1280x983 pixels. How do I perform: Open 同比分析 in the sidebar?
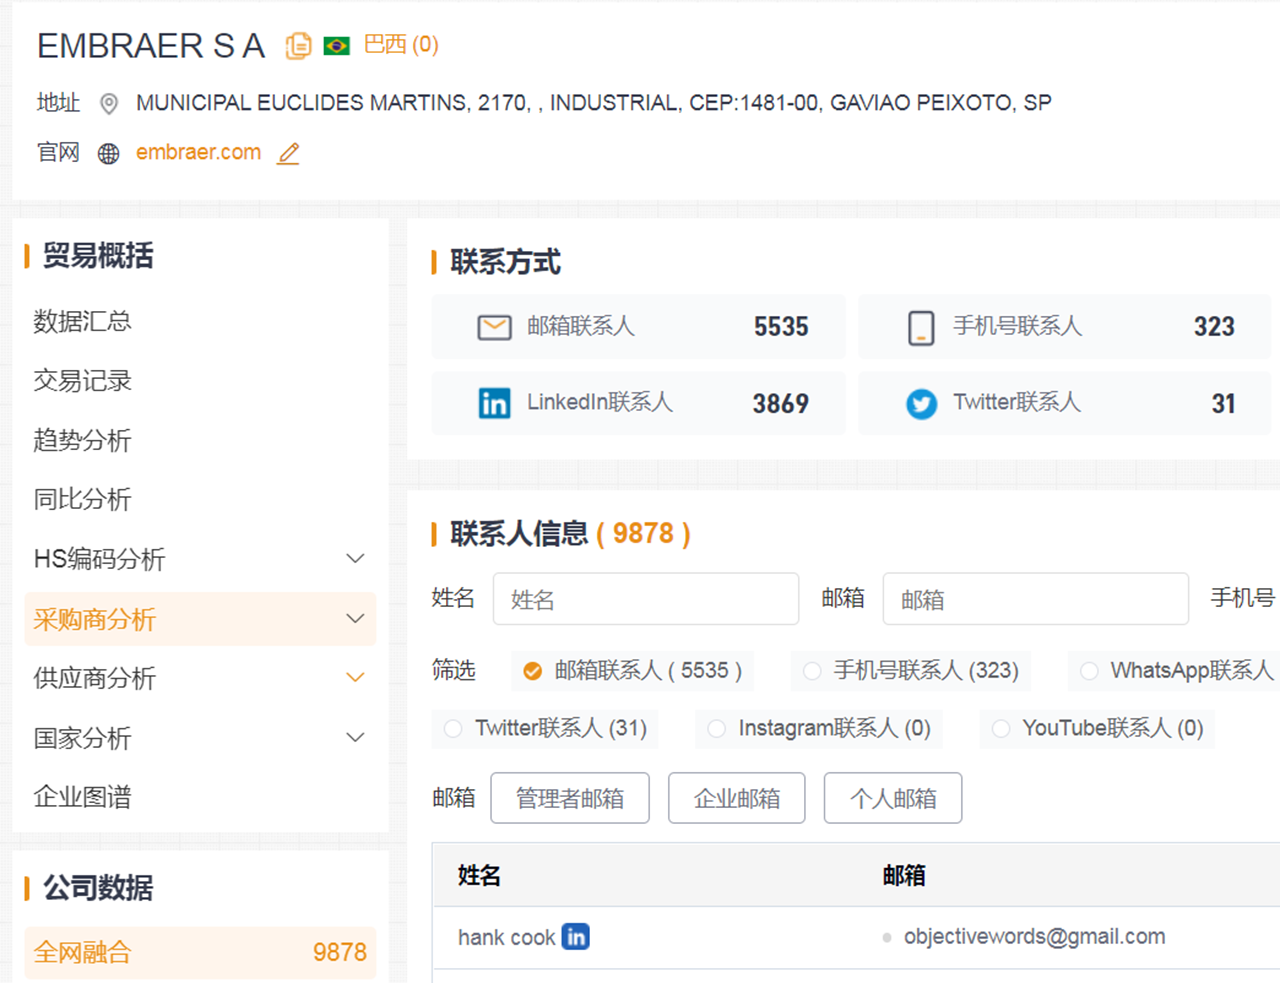pos(82,499)
